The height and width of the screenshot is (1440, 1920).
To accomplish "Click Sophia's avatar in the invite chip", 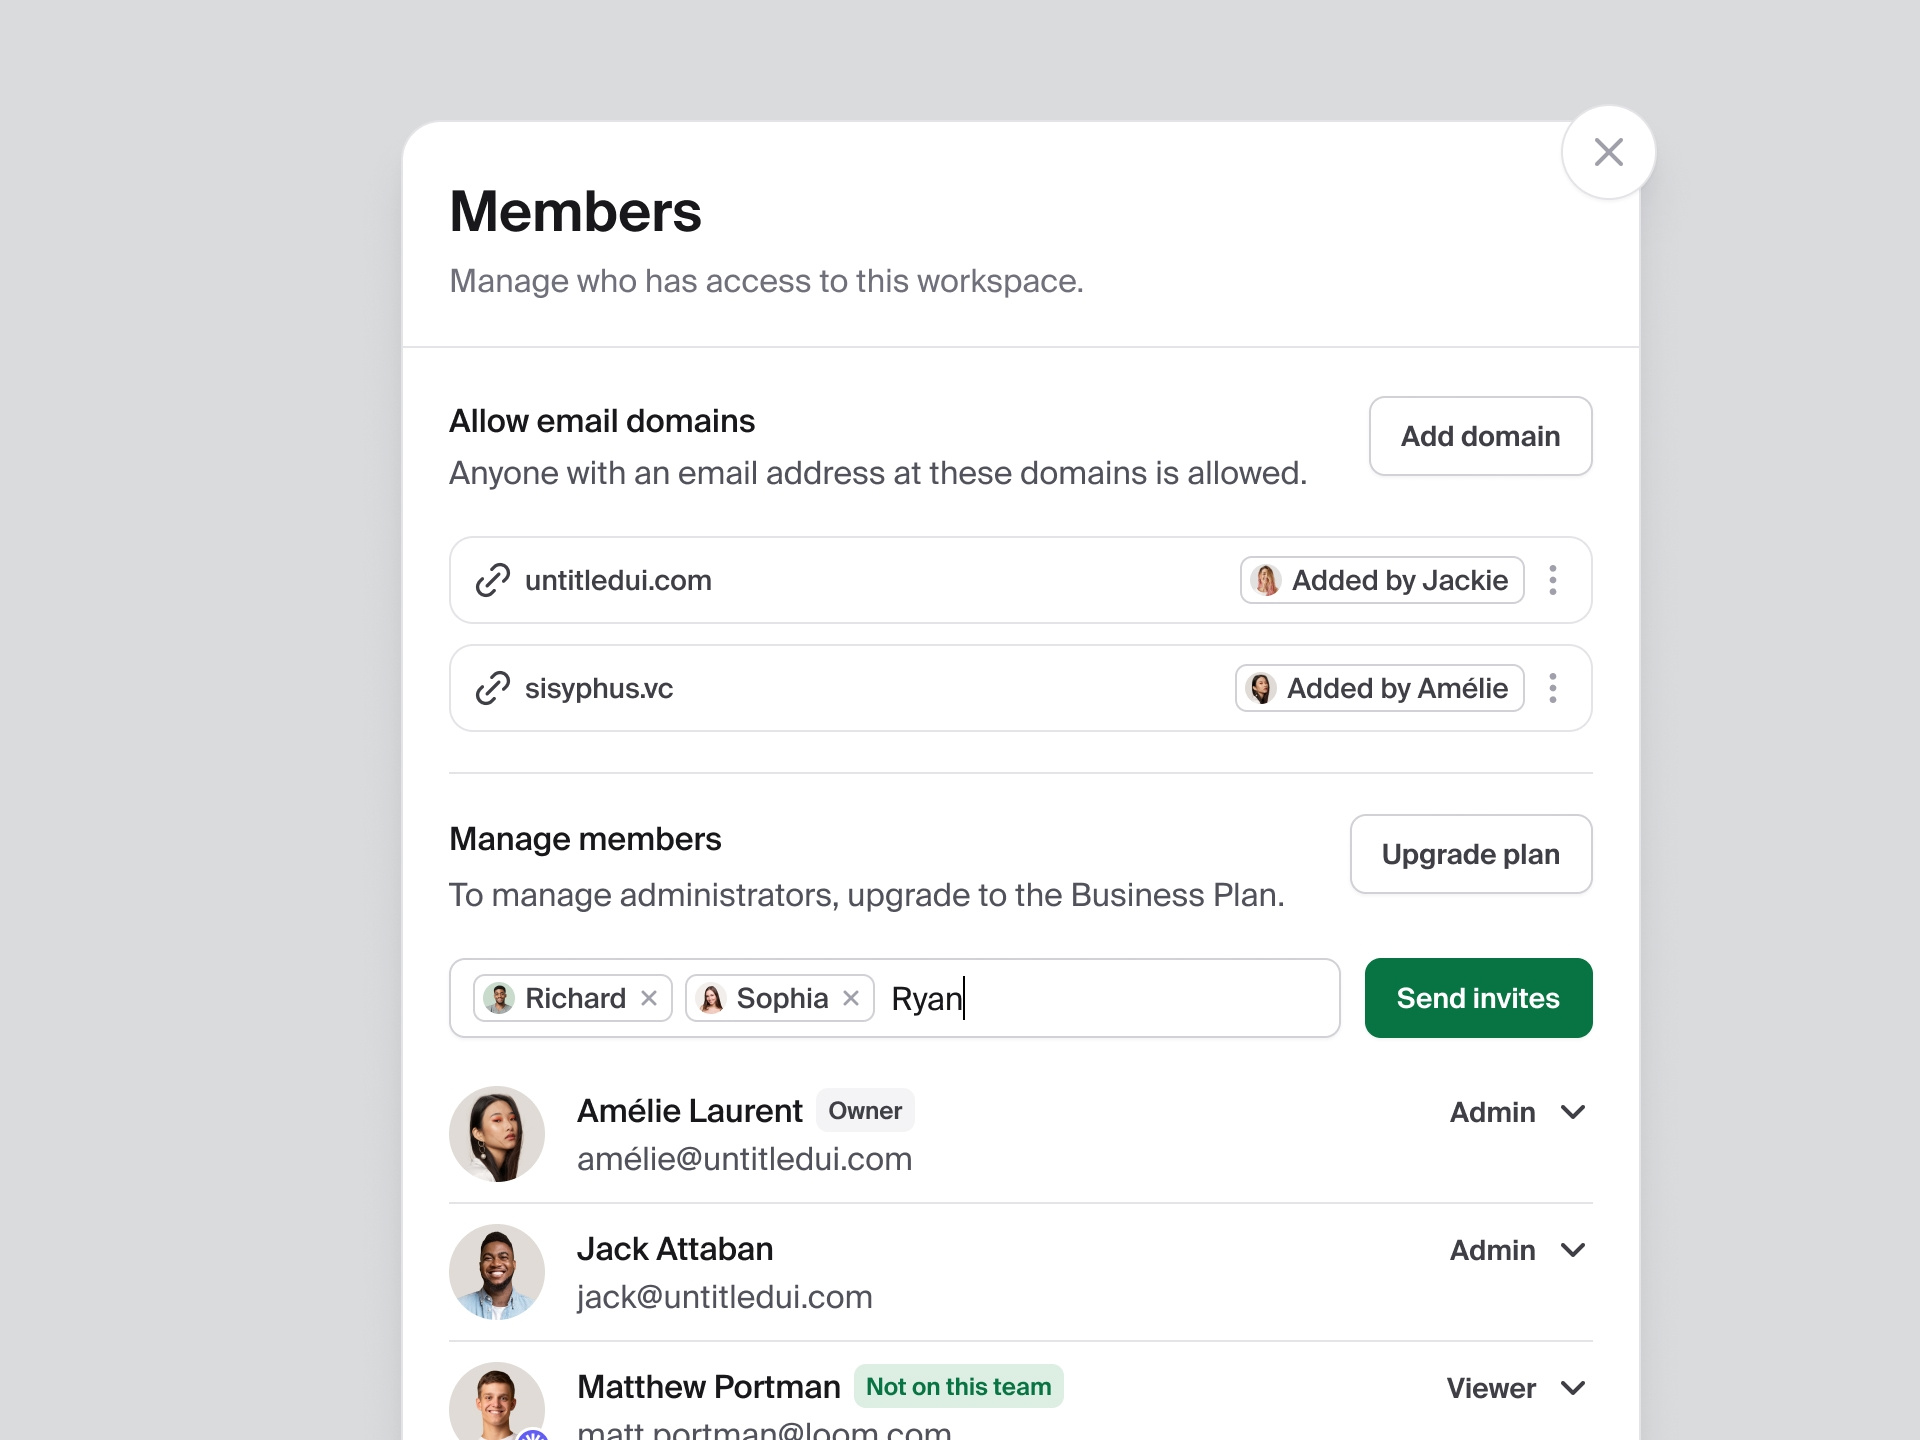I will coord(712,998).
